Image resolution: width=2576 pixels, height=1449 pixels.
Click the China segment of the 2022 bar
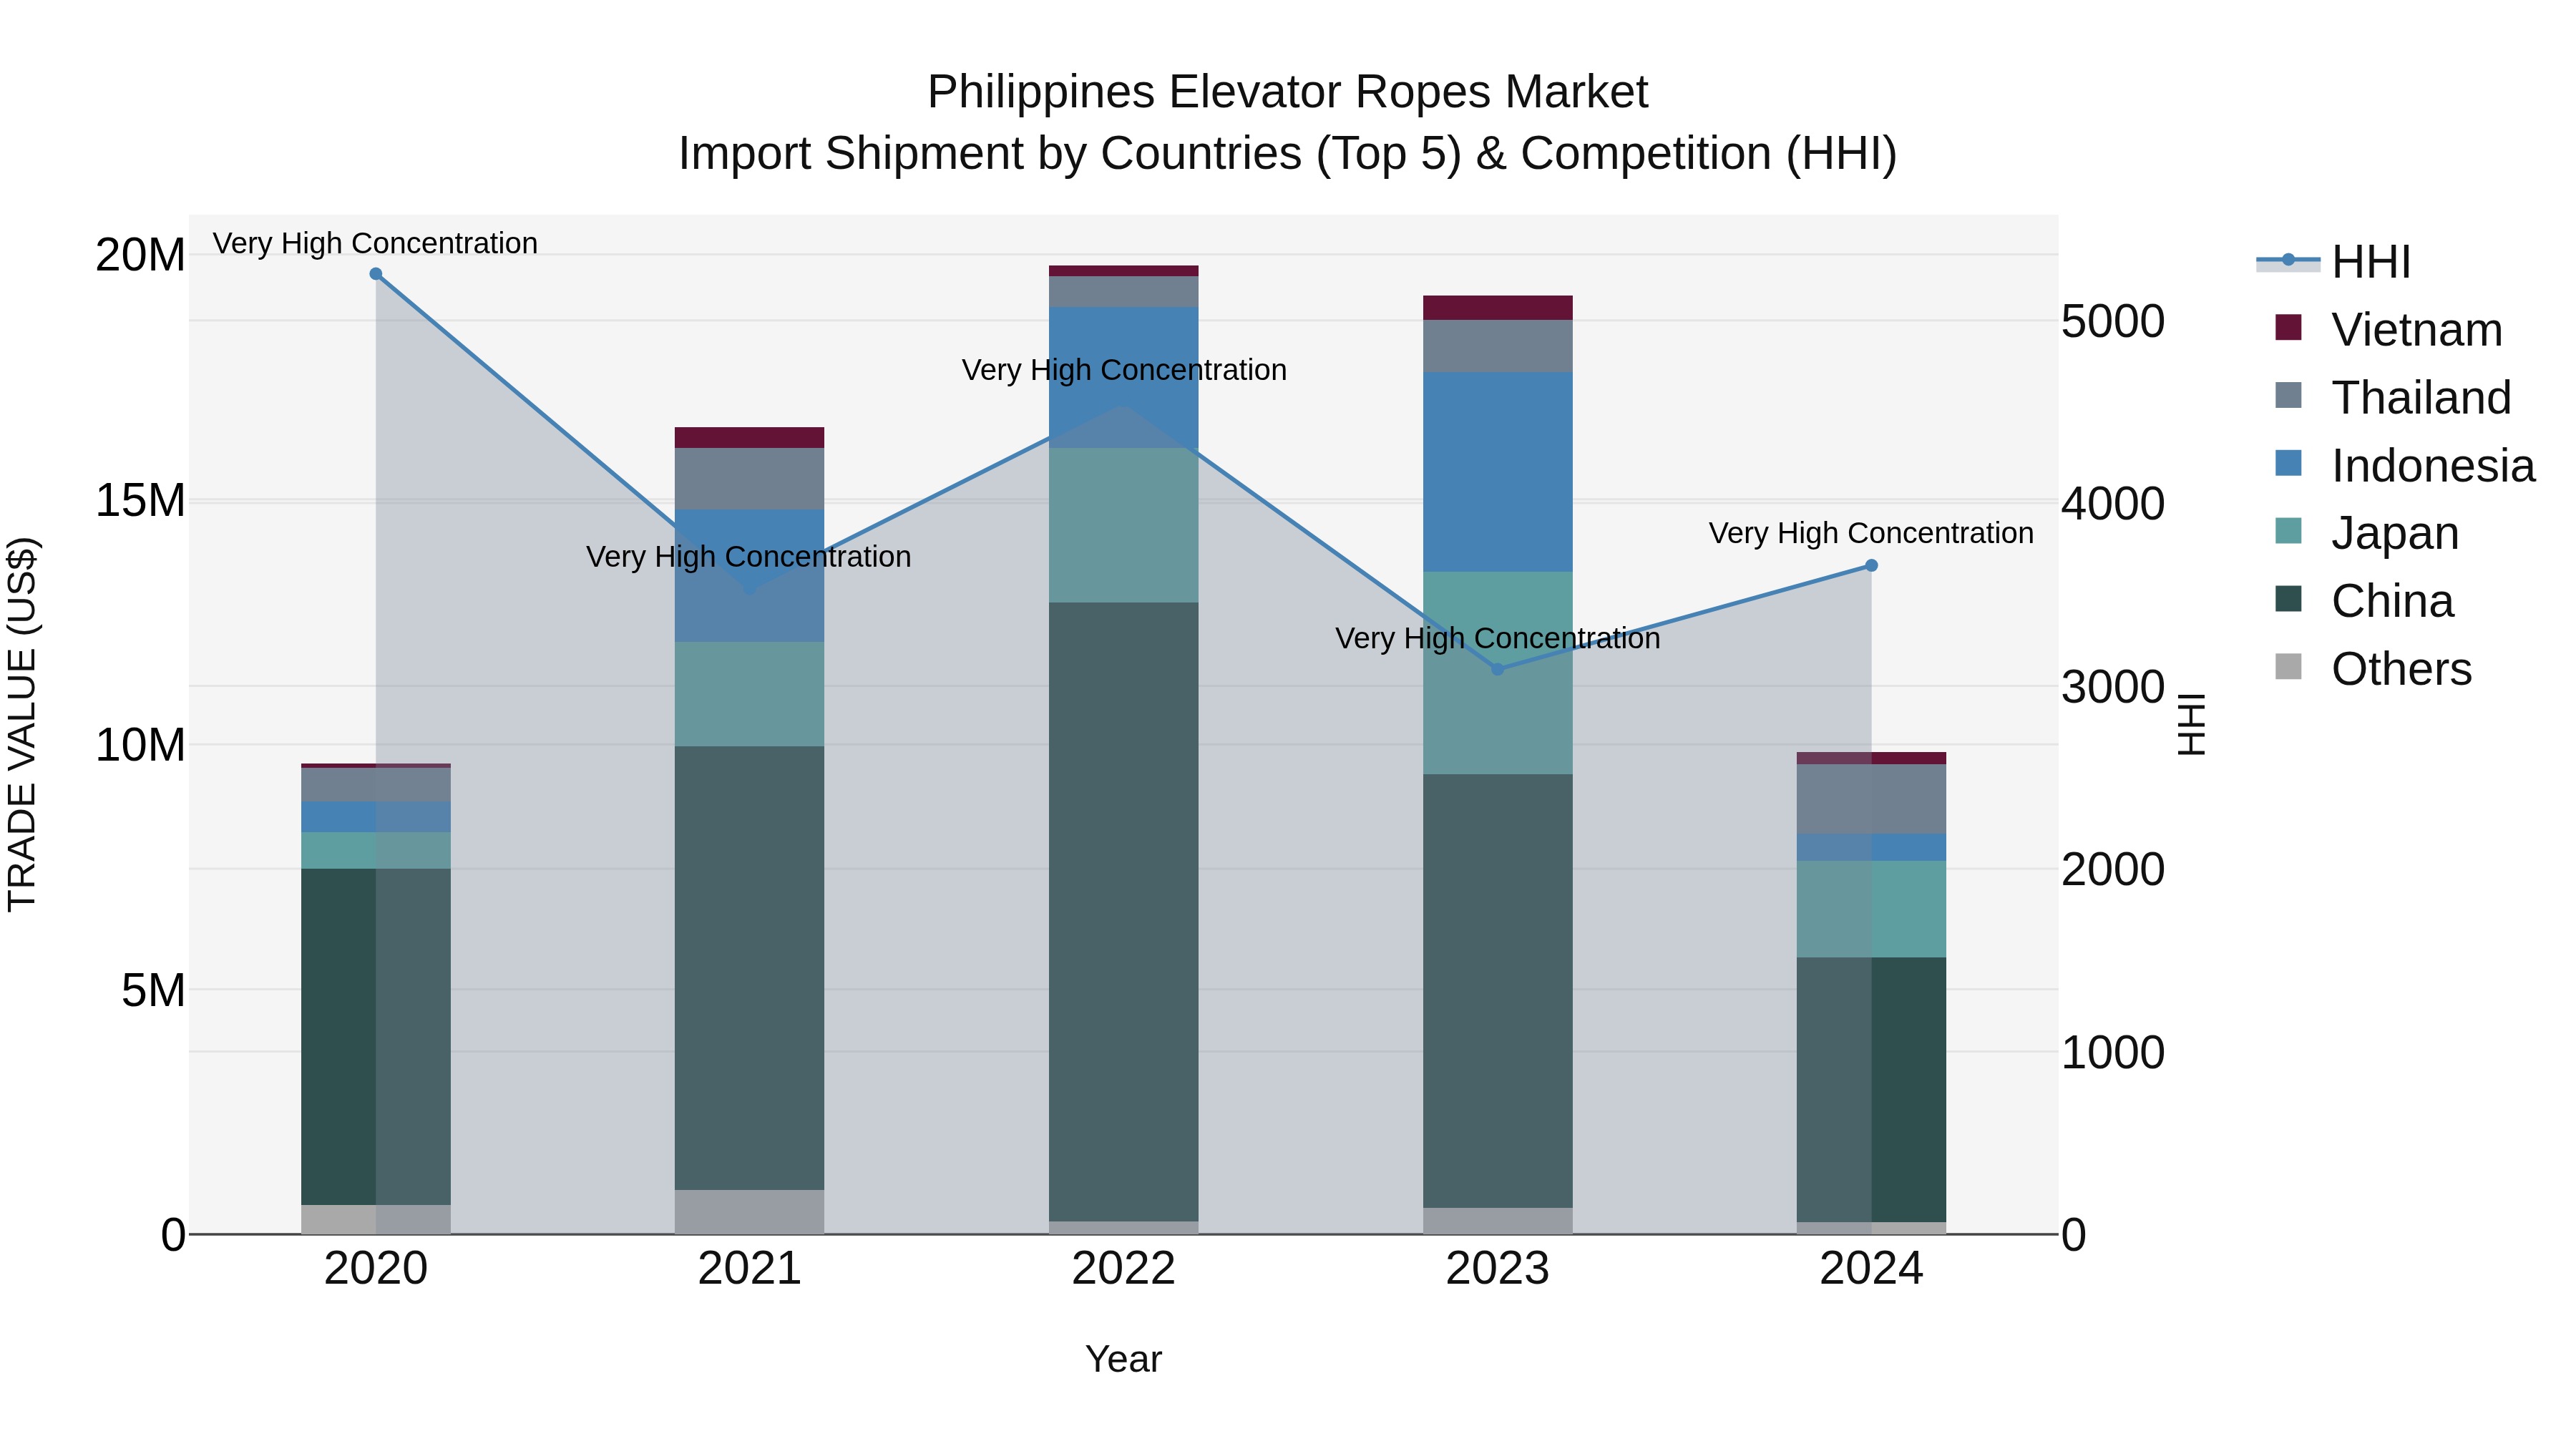click(1123, 912)
